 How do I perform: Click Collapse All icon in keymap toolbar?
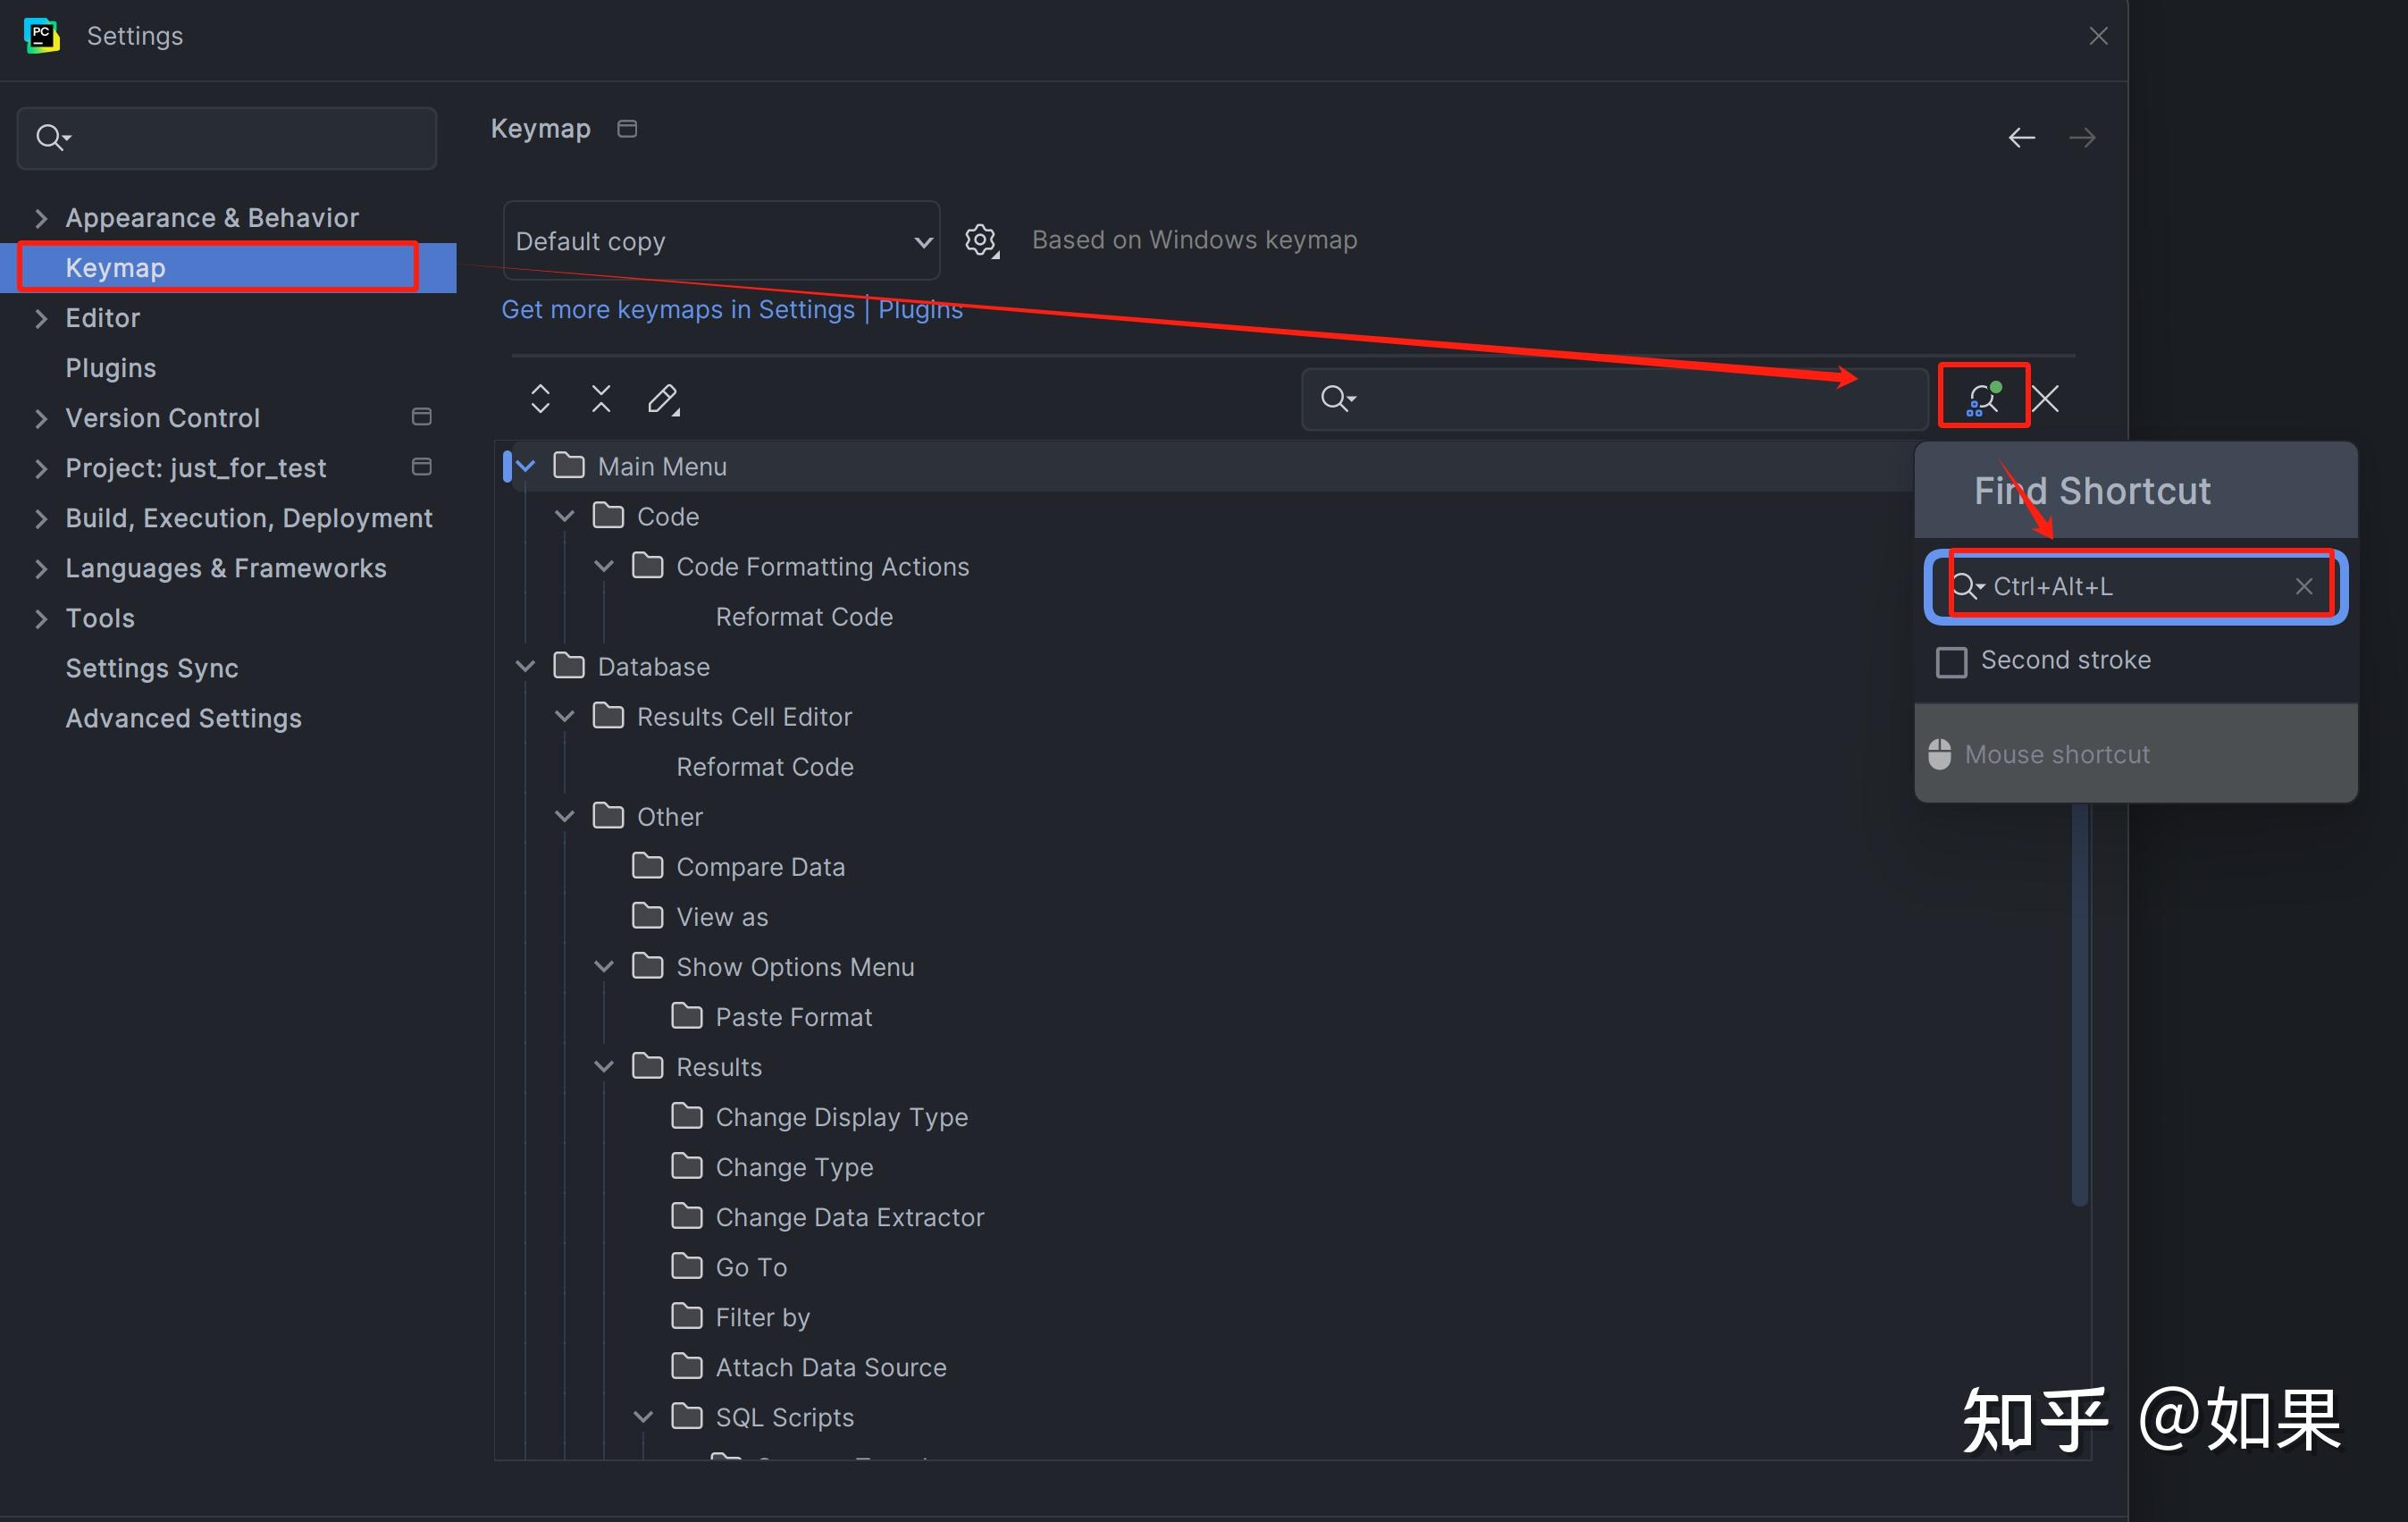[600, 398]
